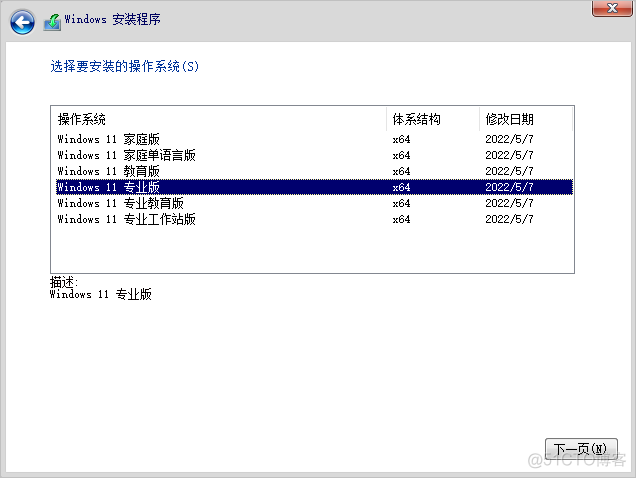Select Windows 11 专业教育版 row
This screenshot has width=636, height=478.
point(314,203)
